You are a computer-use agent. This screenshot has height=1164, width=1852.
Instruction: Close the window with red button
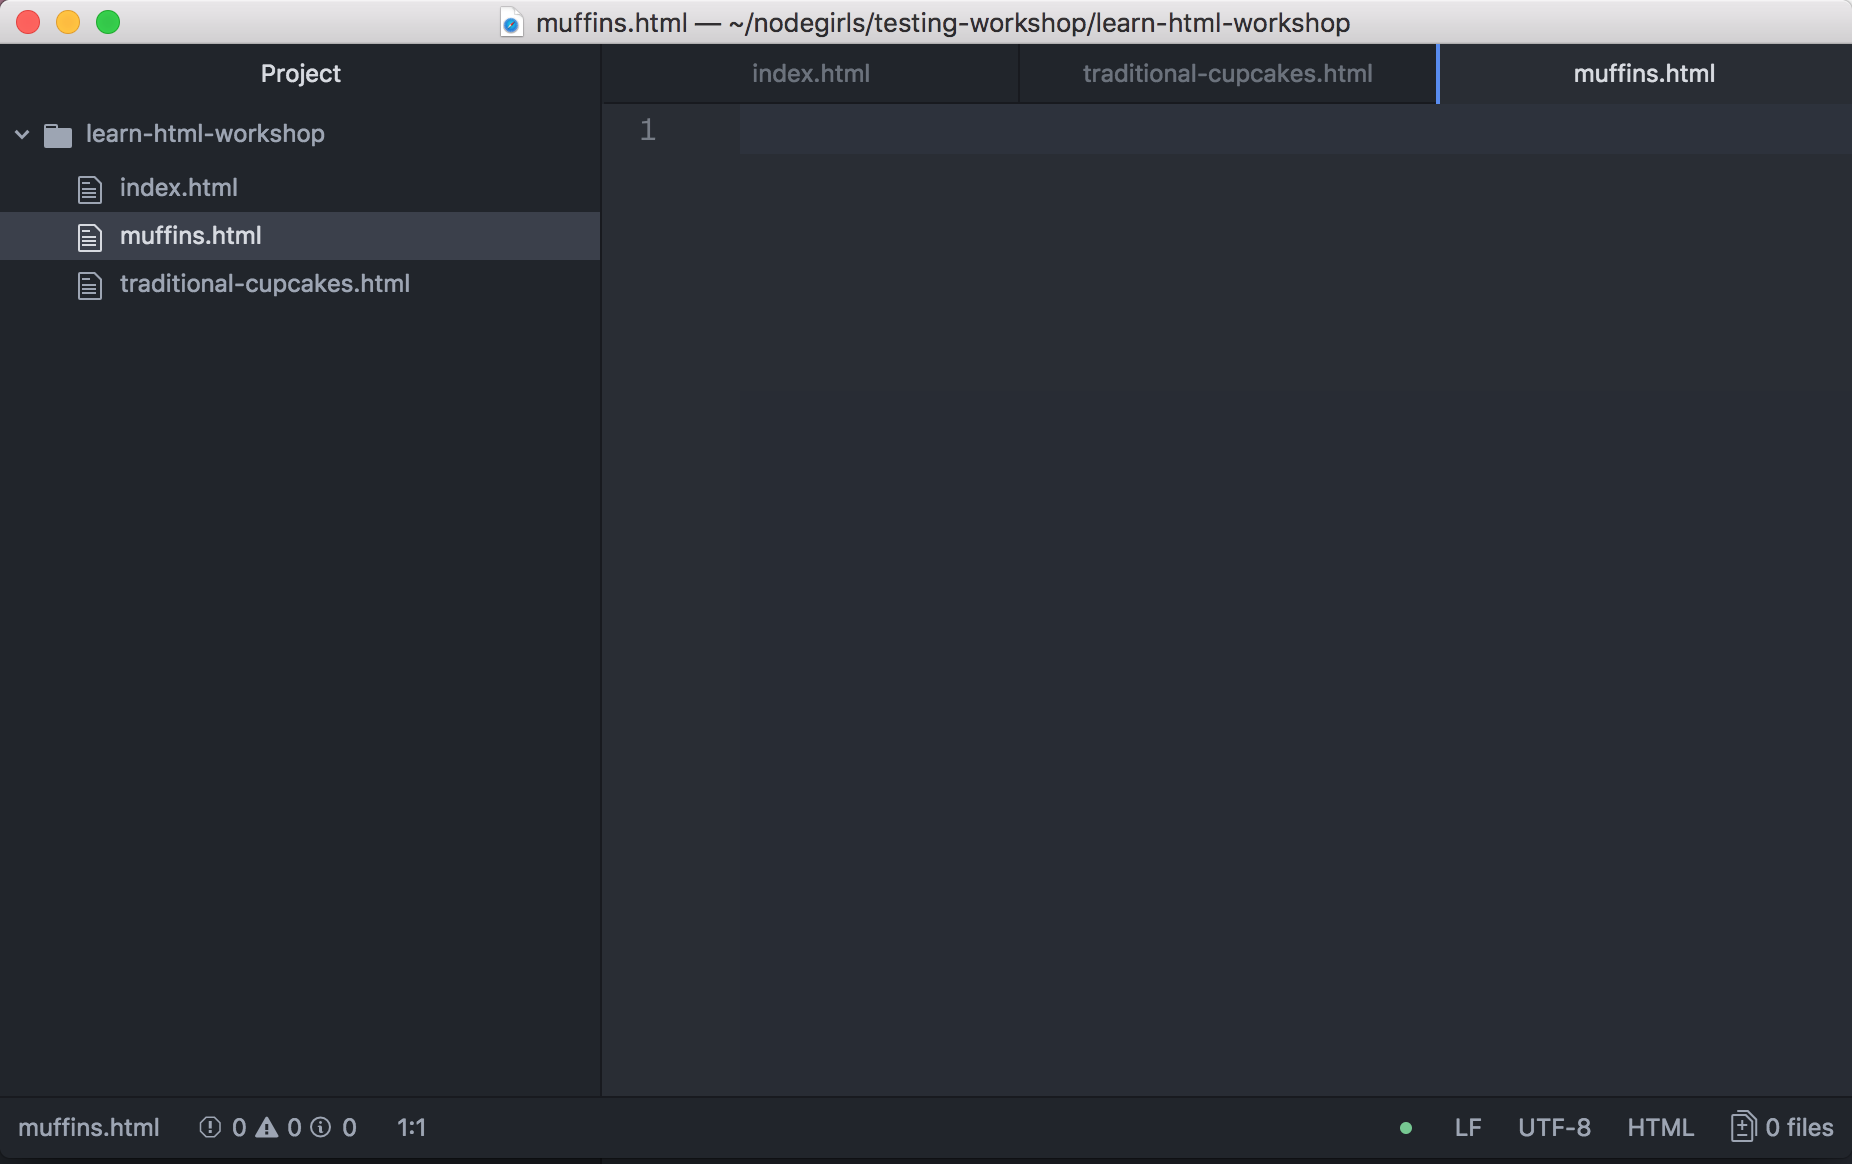pyautogui.click(x=28, y=22)
